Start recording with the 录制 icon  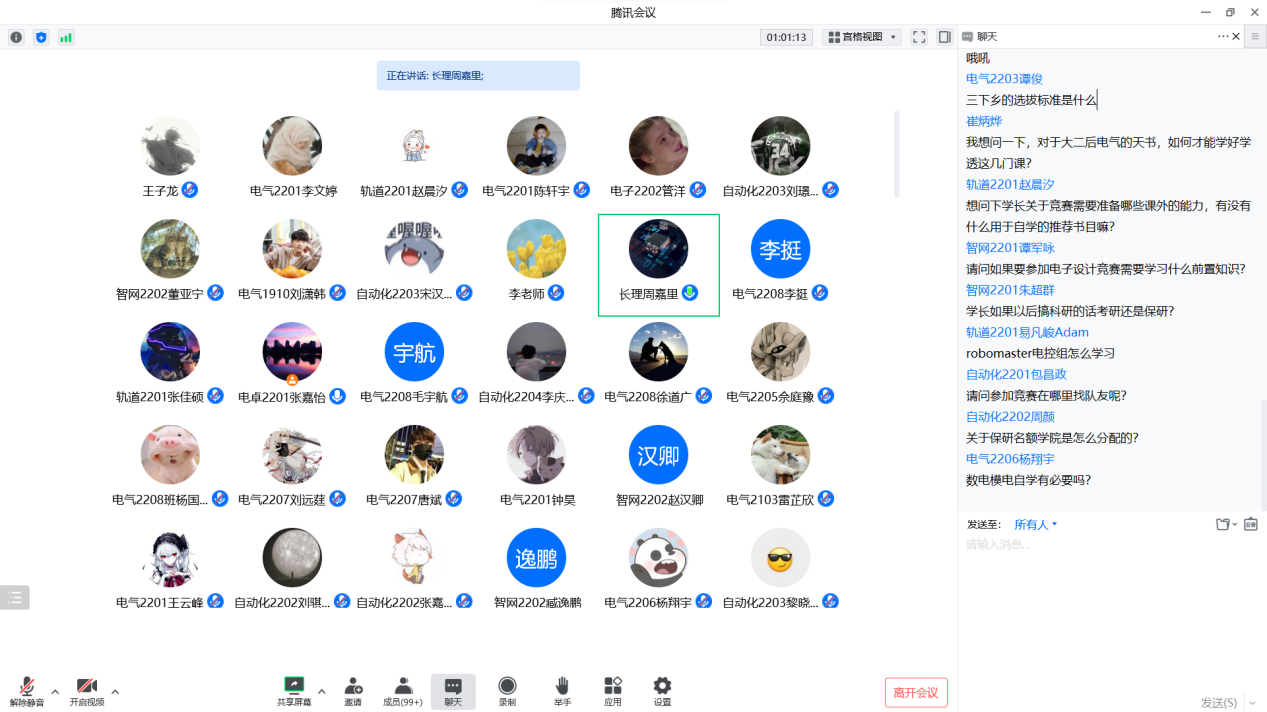tap(507, 686)
